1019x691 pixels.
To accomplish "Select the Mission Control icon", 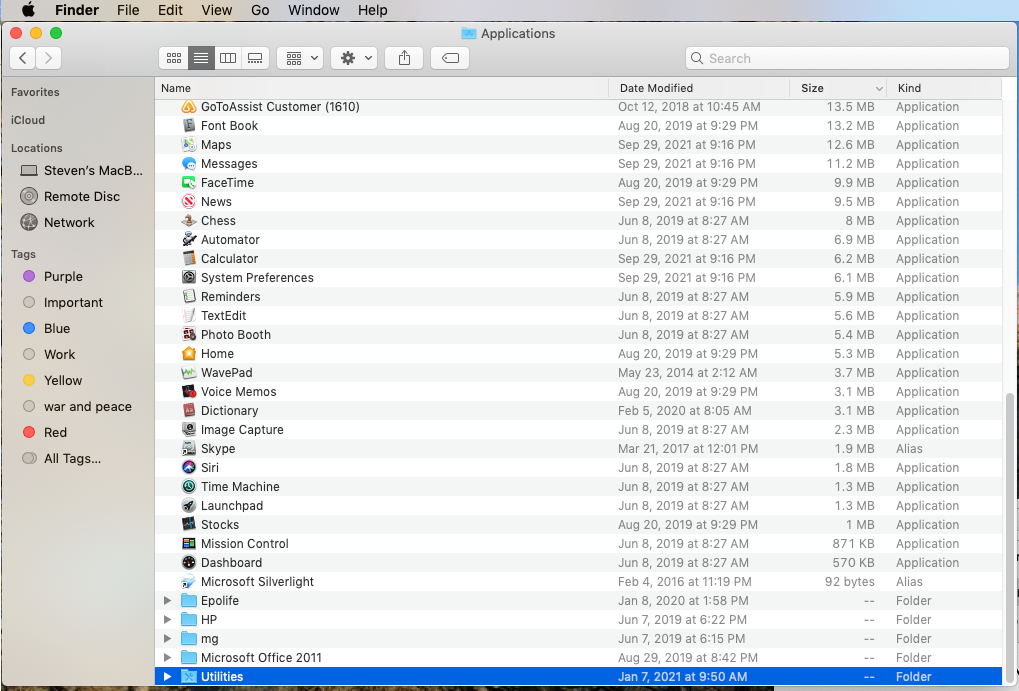I will pyautogui.click(x=188, y=543).
